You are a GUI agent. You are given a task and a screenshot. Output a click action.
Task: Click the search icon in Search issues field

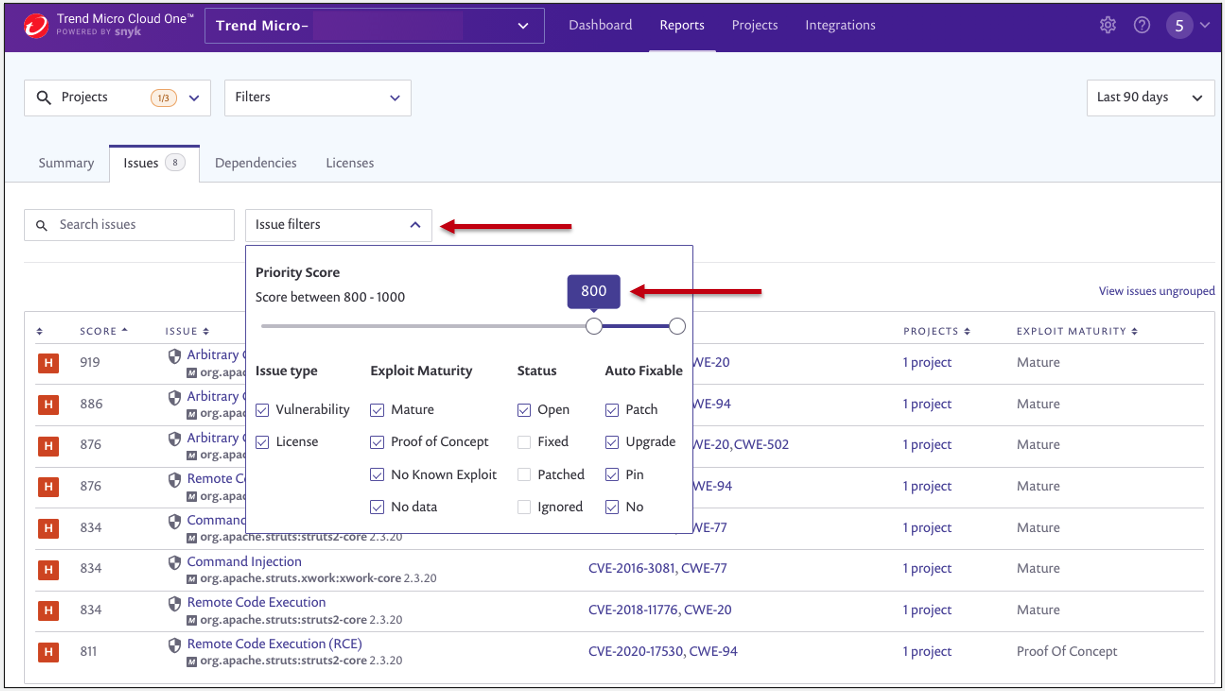point(42,226)
